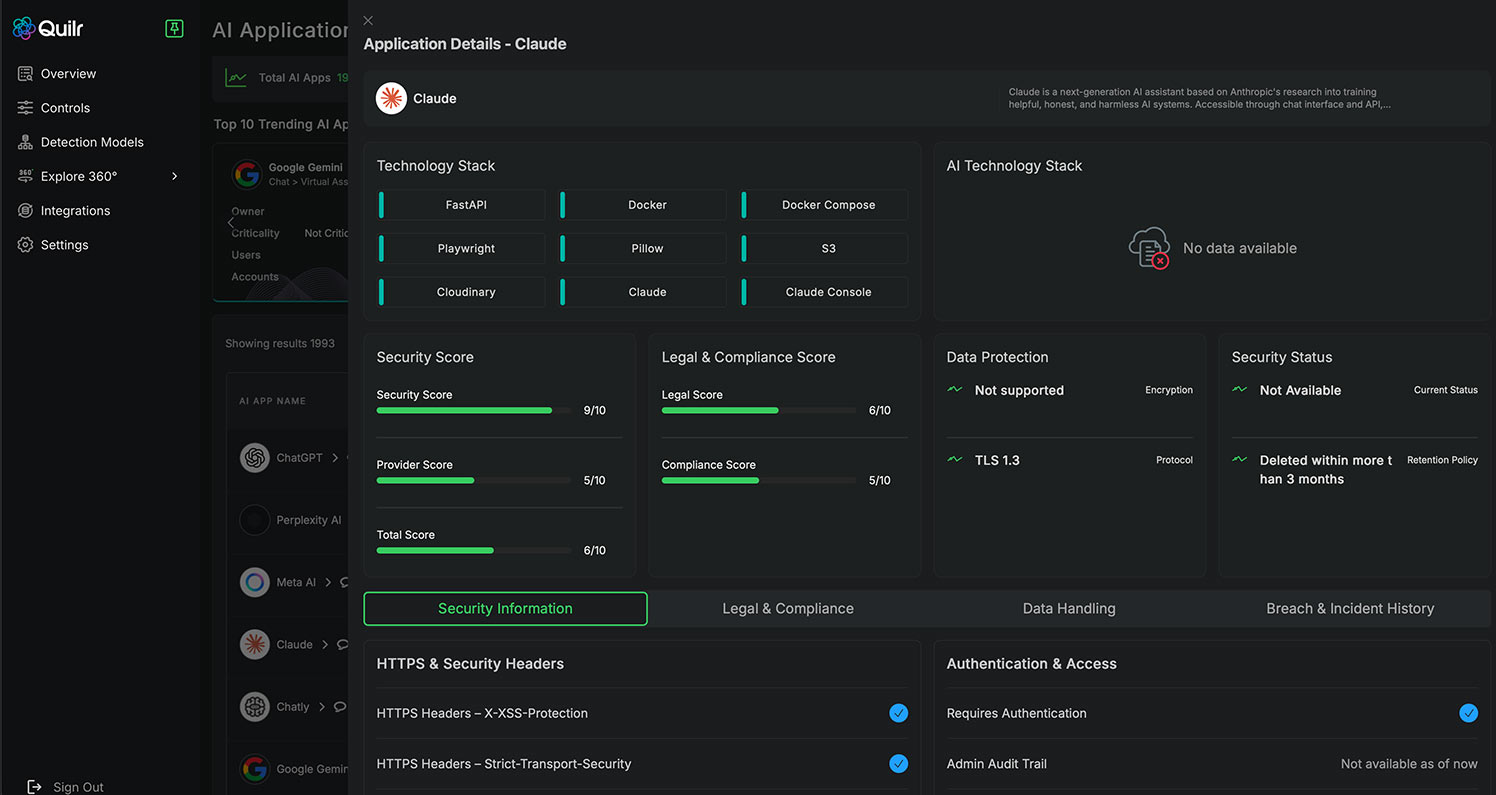The image size is (1496, 795).
Task: Click the trend icon beside TLS 1.3
Action: coord(955,459)
